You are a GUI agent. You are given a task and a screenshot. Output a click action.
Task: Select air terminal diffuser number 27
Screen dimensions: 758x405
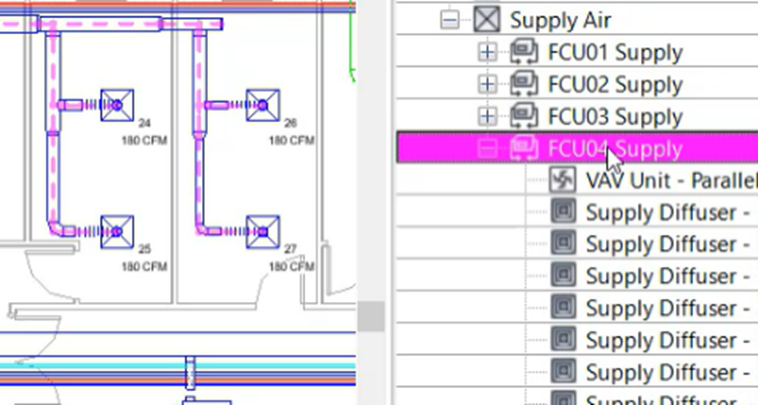tap(263, 232)
